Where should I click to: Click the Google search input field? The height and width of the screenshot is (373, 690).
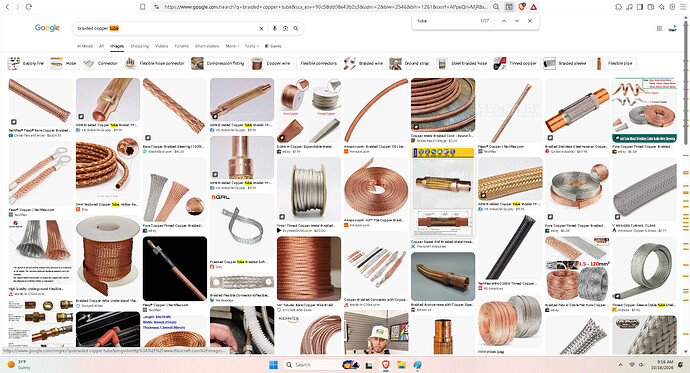click(165, 29)
